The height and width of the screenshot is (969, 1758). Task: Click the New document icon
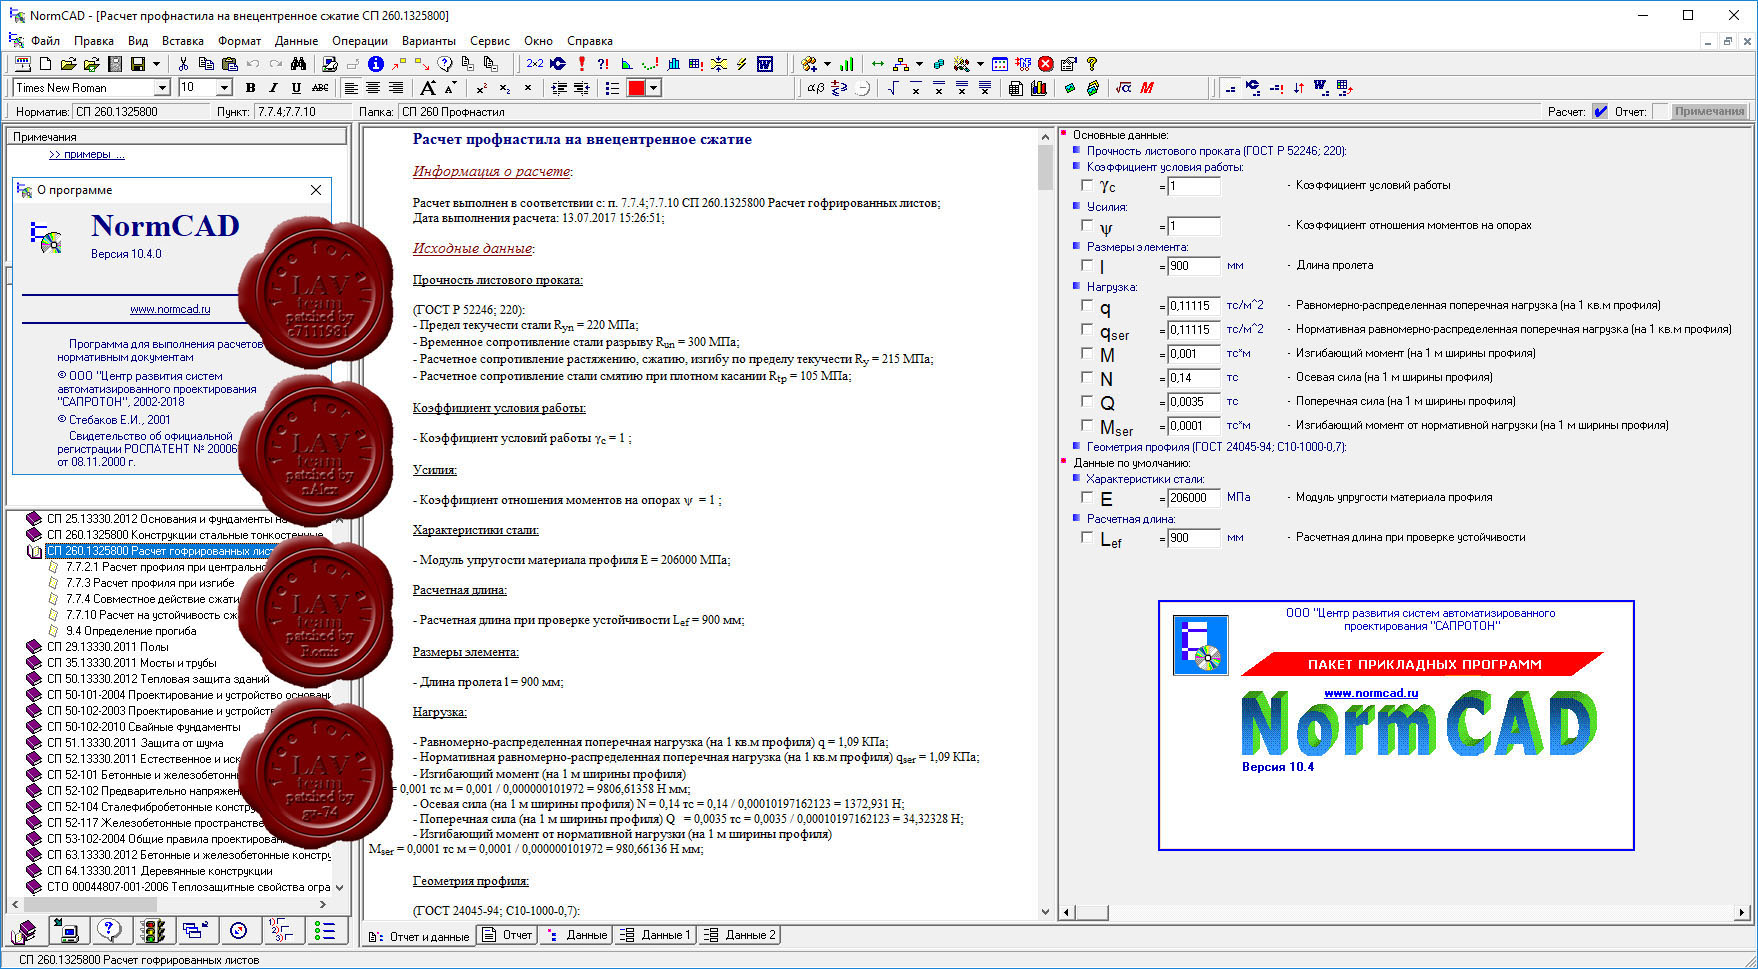[46, 64]
